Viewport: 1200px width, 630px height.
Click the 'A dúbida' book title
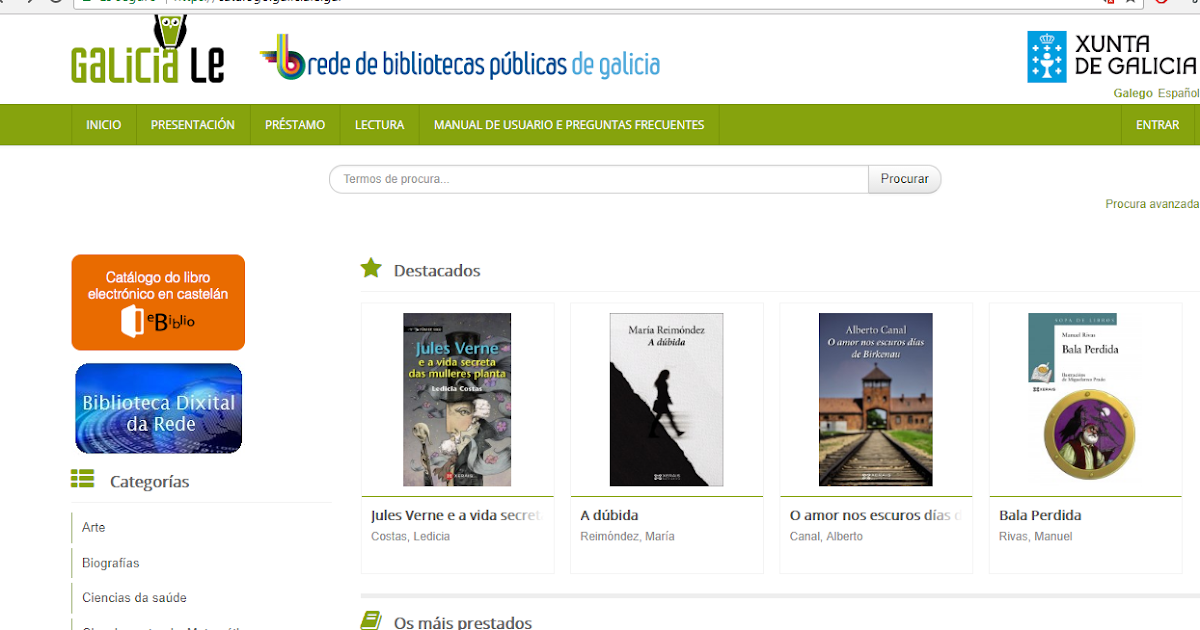coord(609,516)
